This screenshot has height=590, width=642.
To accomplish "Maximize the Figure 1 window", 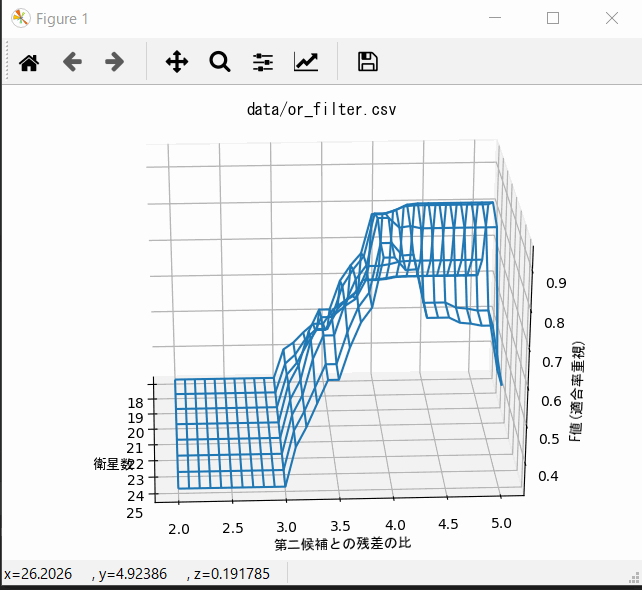I will click(x=553, y=18).
